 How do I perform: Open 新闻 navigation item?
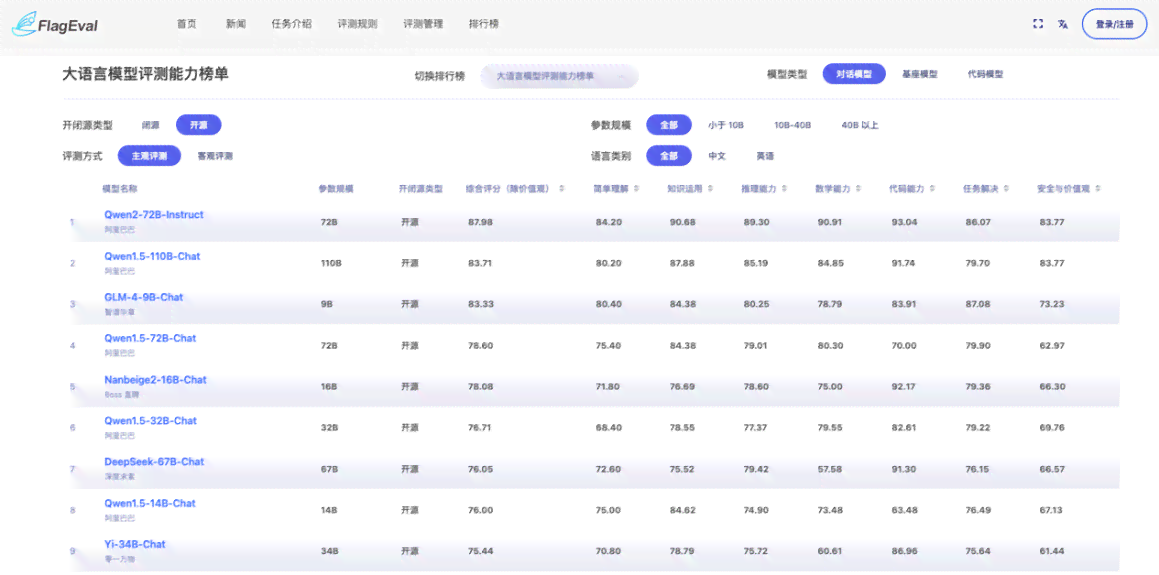click(236, 24)
